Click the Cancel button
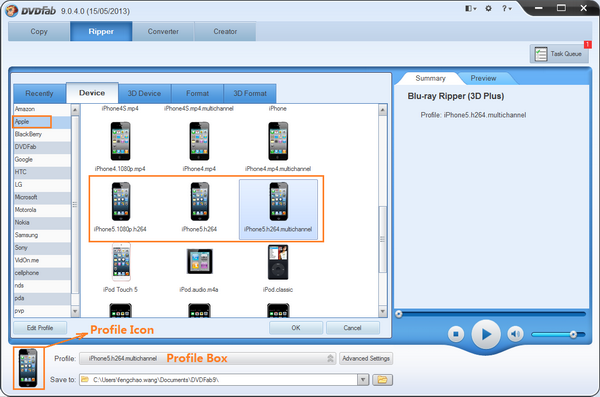The width and height of the screenshot is (600, 397). [352, 328]
